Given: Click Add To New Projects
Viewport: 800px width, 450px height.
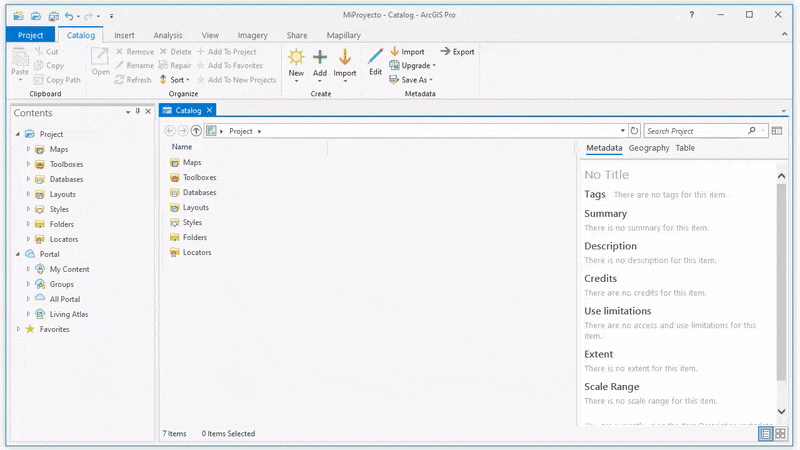Looking at the screenshot, I should (x=237, y=80).
